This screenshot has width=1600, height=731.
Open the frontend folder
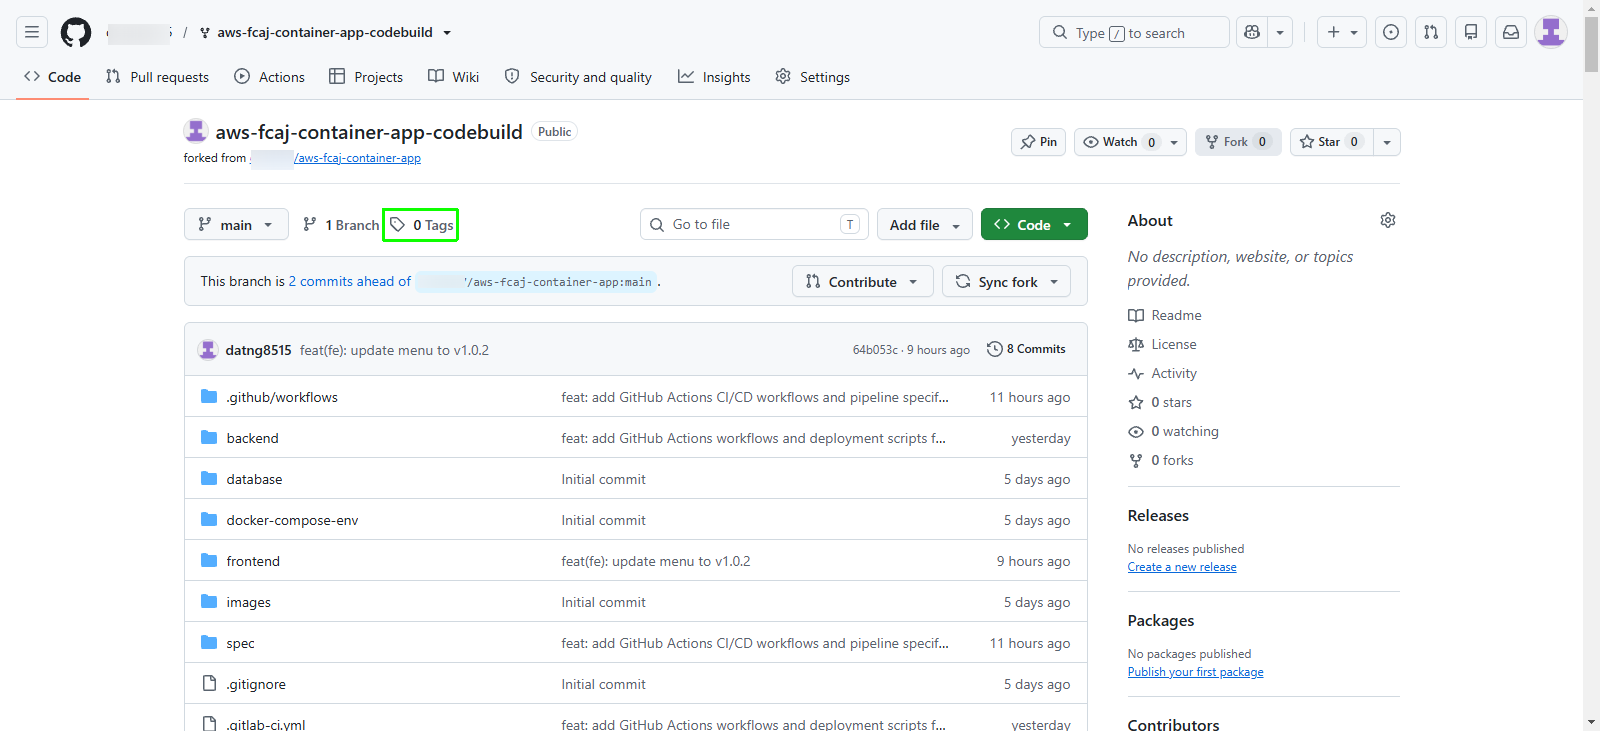pyautogui.click(x=253, y=561)
